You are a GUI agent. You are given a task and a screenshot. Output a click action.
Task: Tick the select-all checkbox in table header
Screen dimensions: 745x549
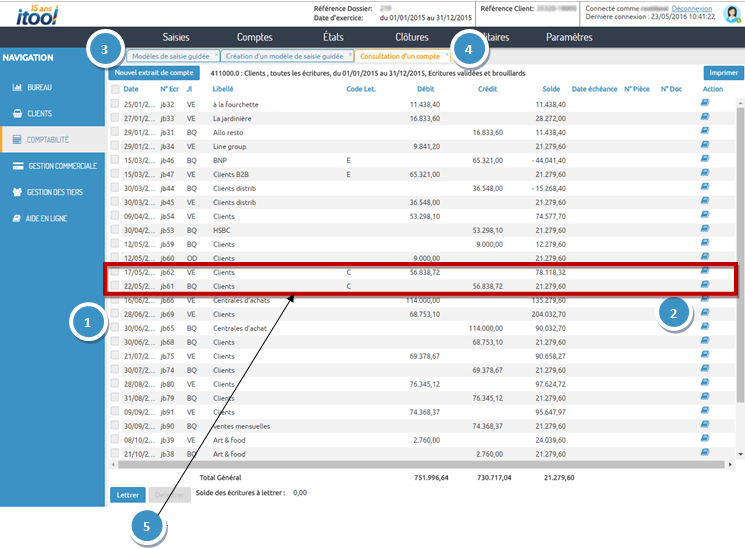tap(115, 89)
